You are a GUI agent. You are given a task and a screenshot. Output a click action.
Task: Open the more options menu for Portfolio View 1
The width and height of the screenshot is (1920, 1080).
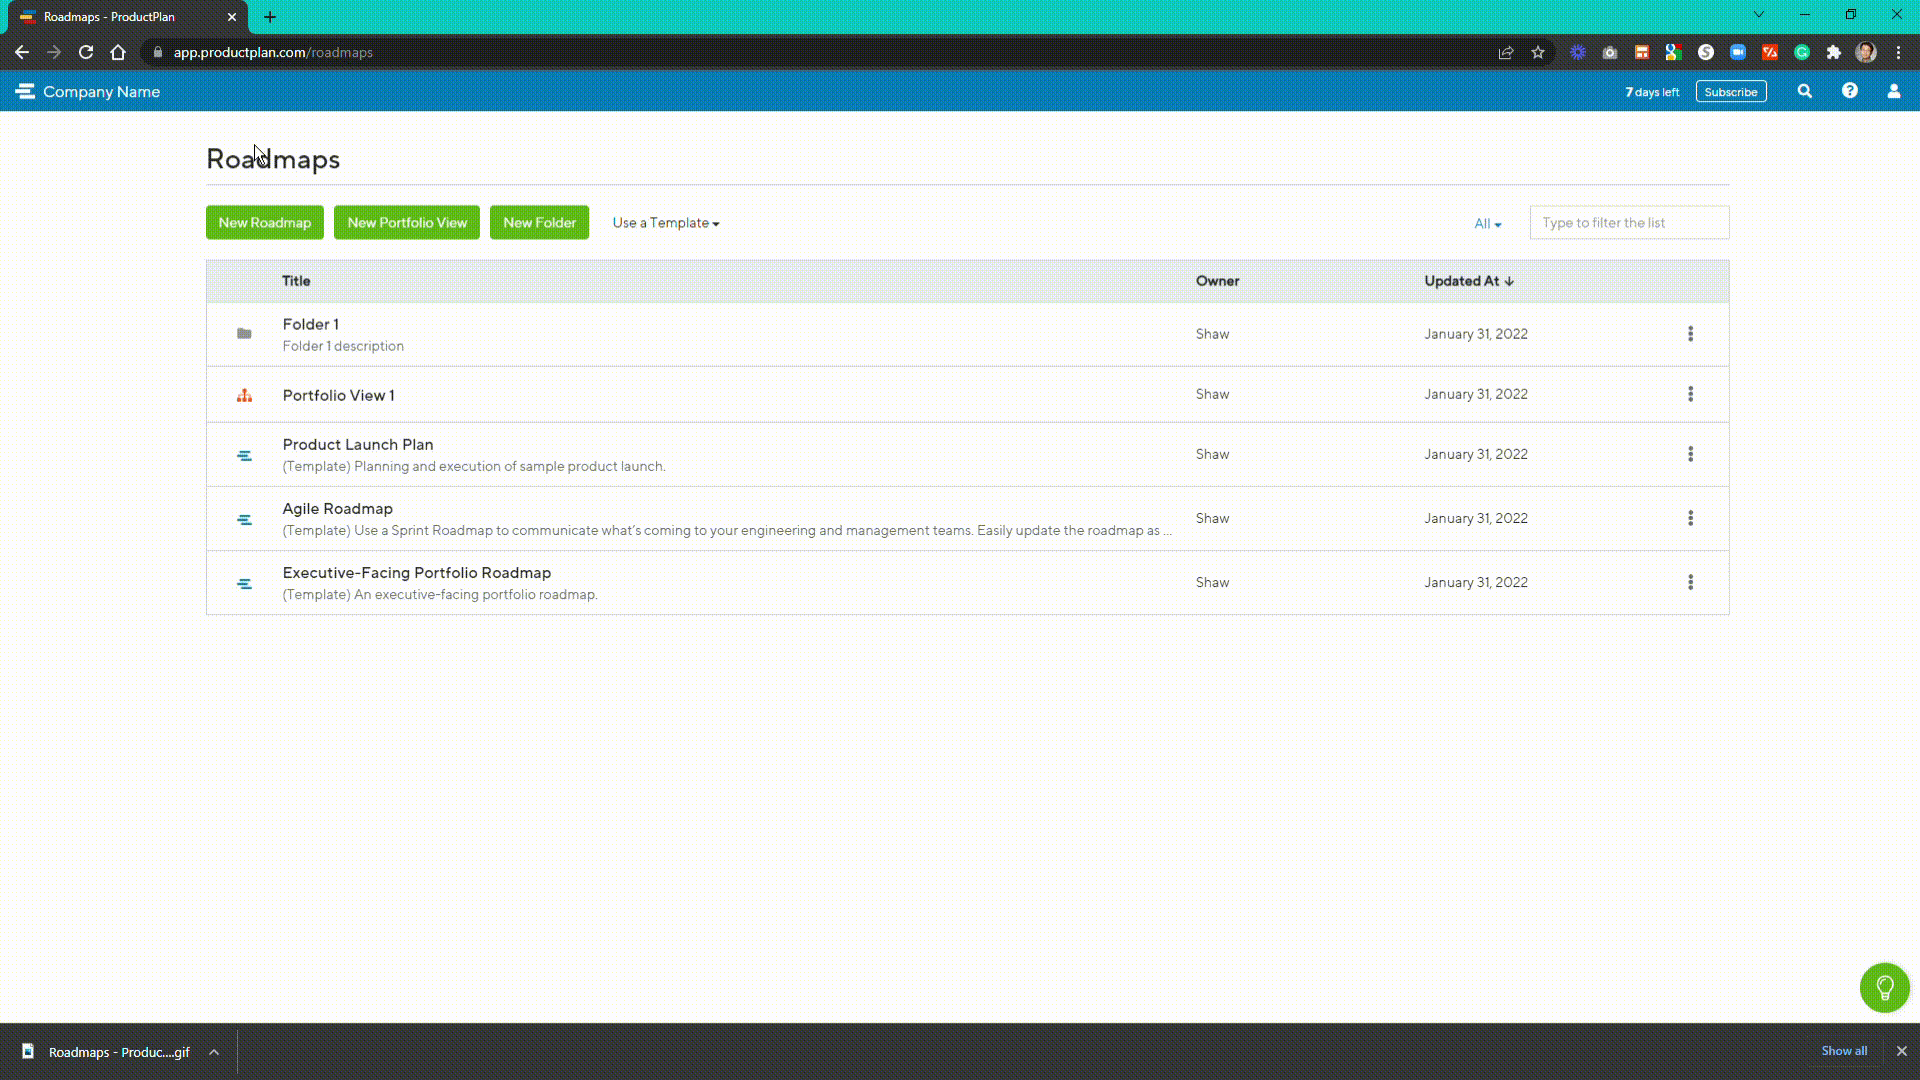(x=1691, y=394)
